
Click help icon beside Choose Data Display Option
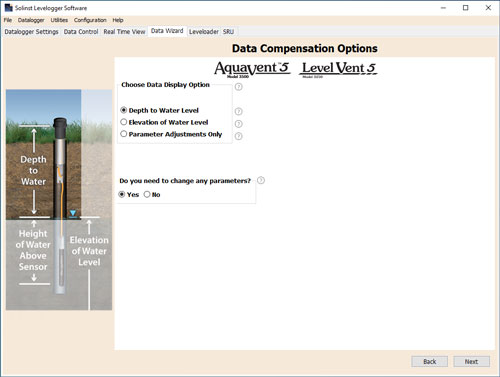238,87
